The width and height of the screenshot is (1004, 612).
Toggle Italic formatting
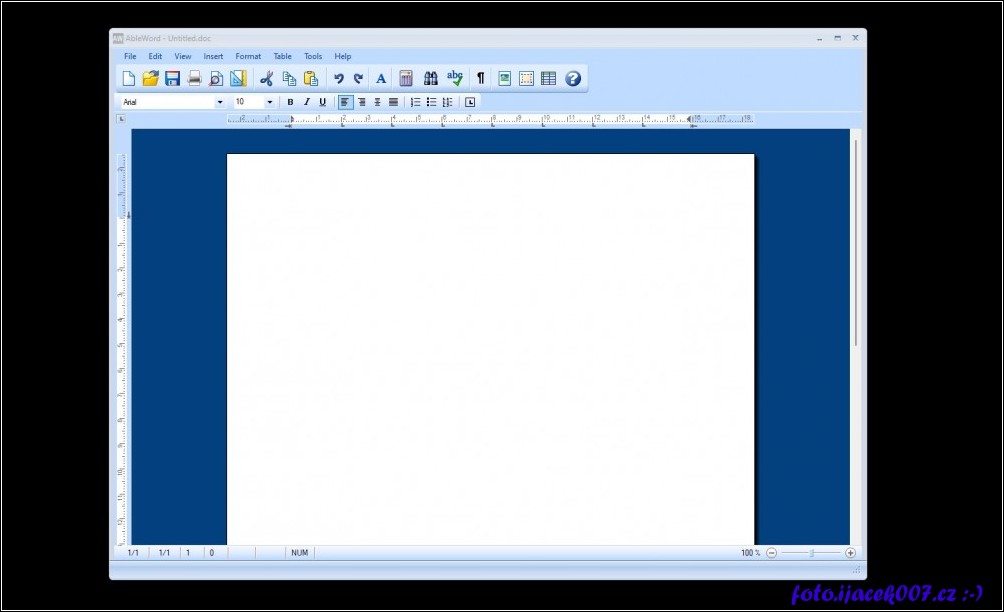coord(306,102)
